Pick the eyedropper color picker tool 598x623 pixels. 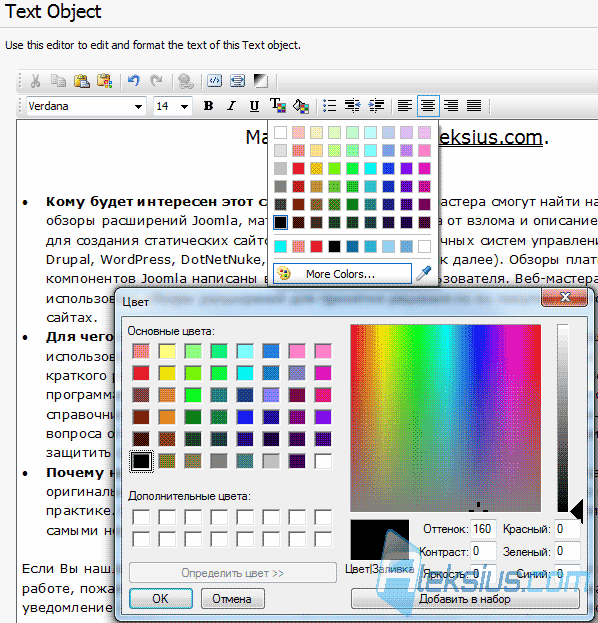pos(424,274)
